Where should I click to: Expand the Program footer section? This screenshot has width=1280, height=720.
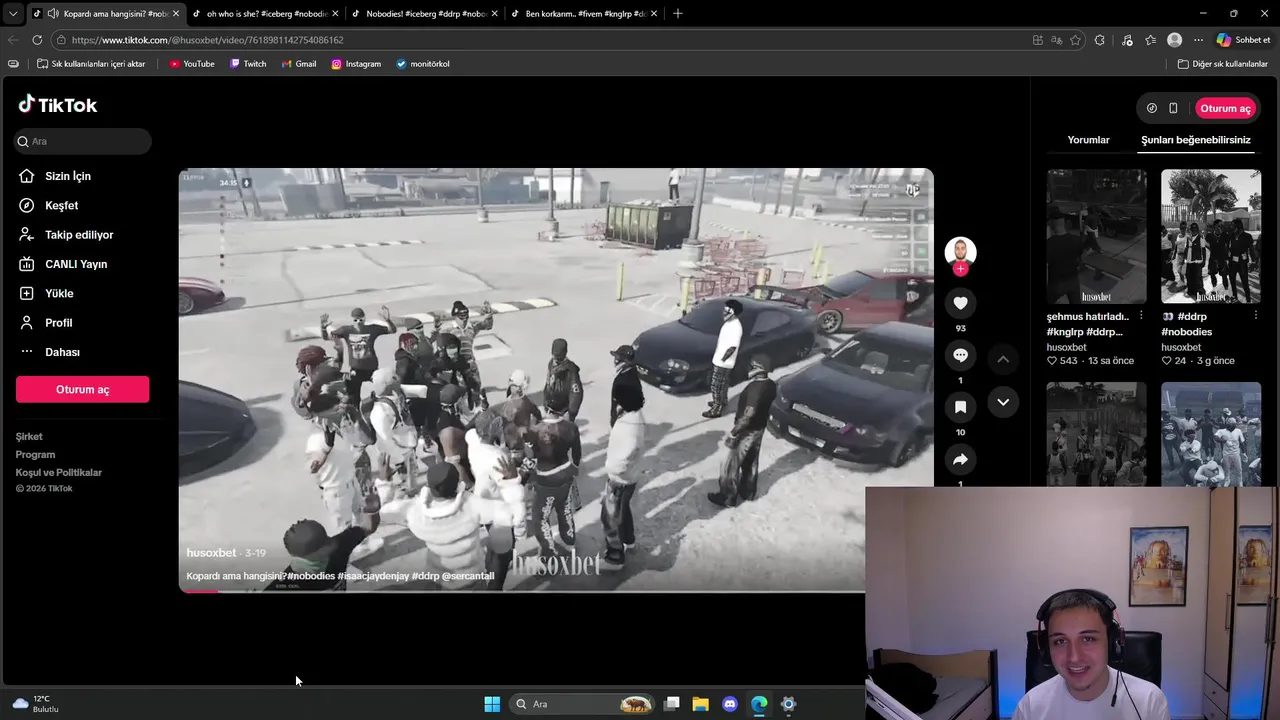pos(35,454)
